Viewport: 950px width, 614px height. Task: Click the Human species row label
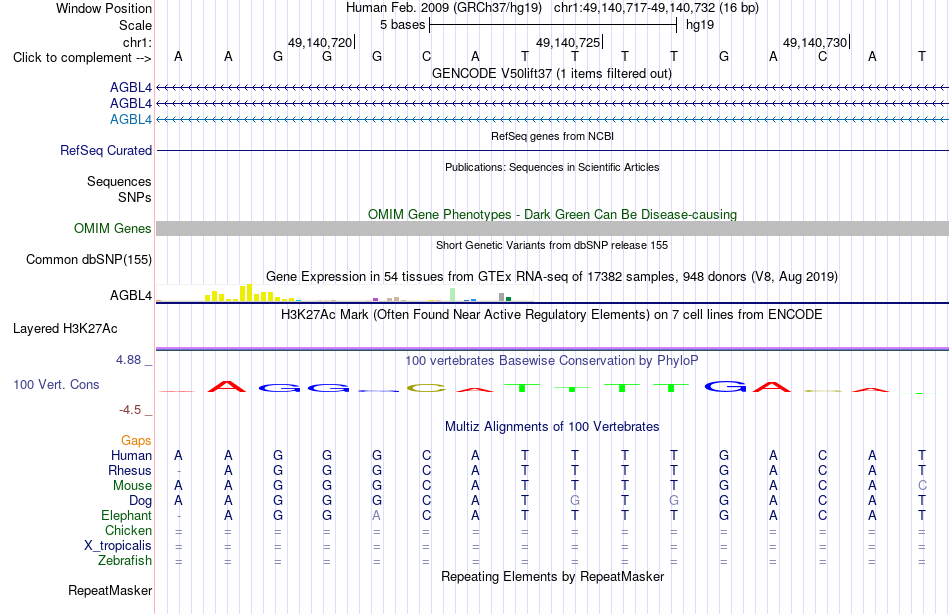pos(131,456)
